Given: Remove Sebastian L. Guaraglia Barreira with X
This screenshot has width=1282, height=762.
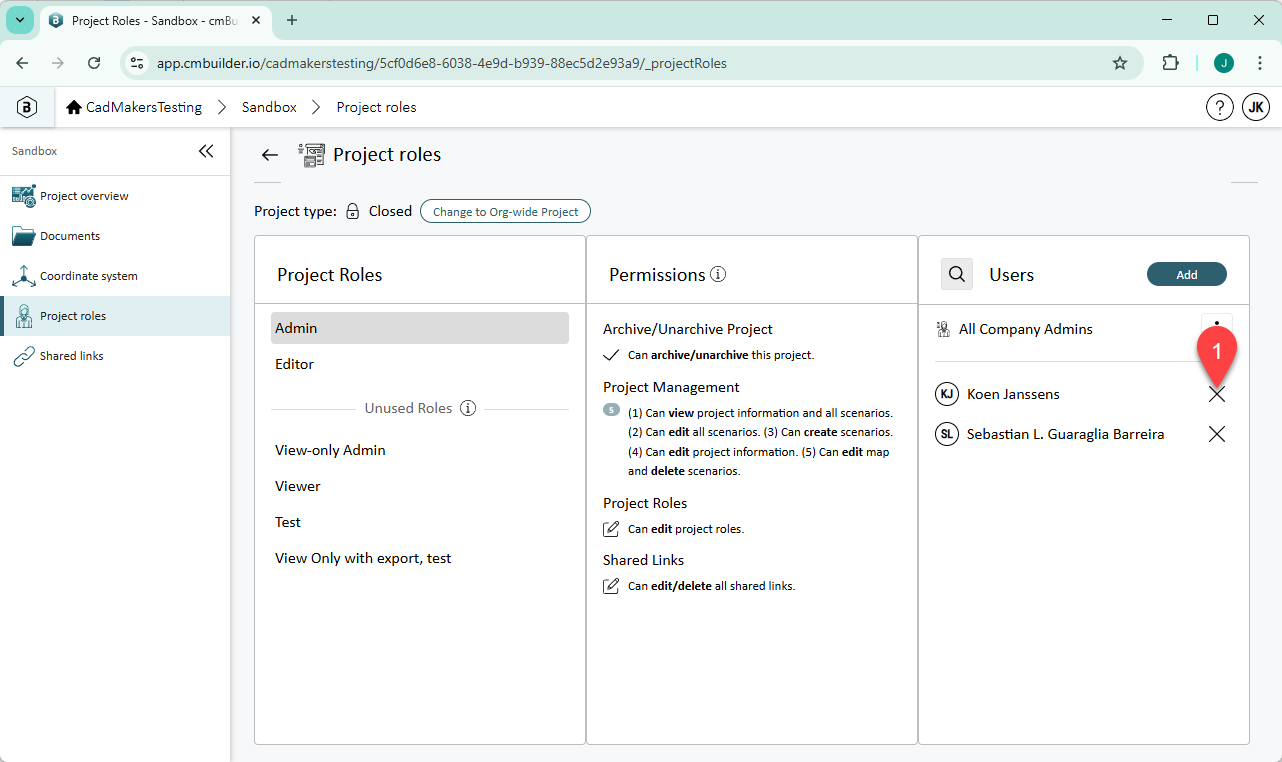Looking at the screenshot, I should [1217, 434].
